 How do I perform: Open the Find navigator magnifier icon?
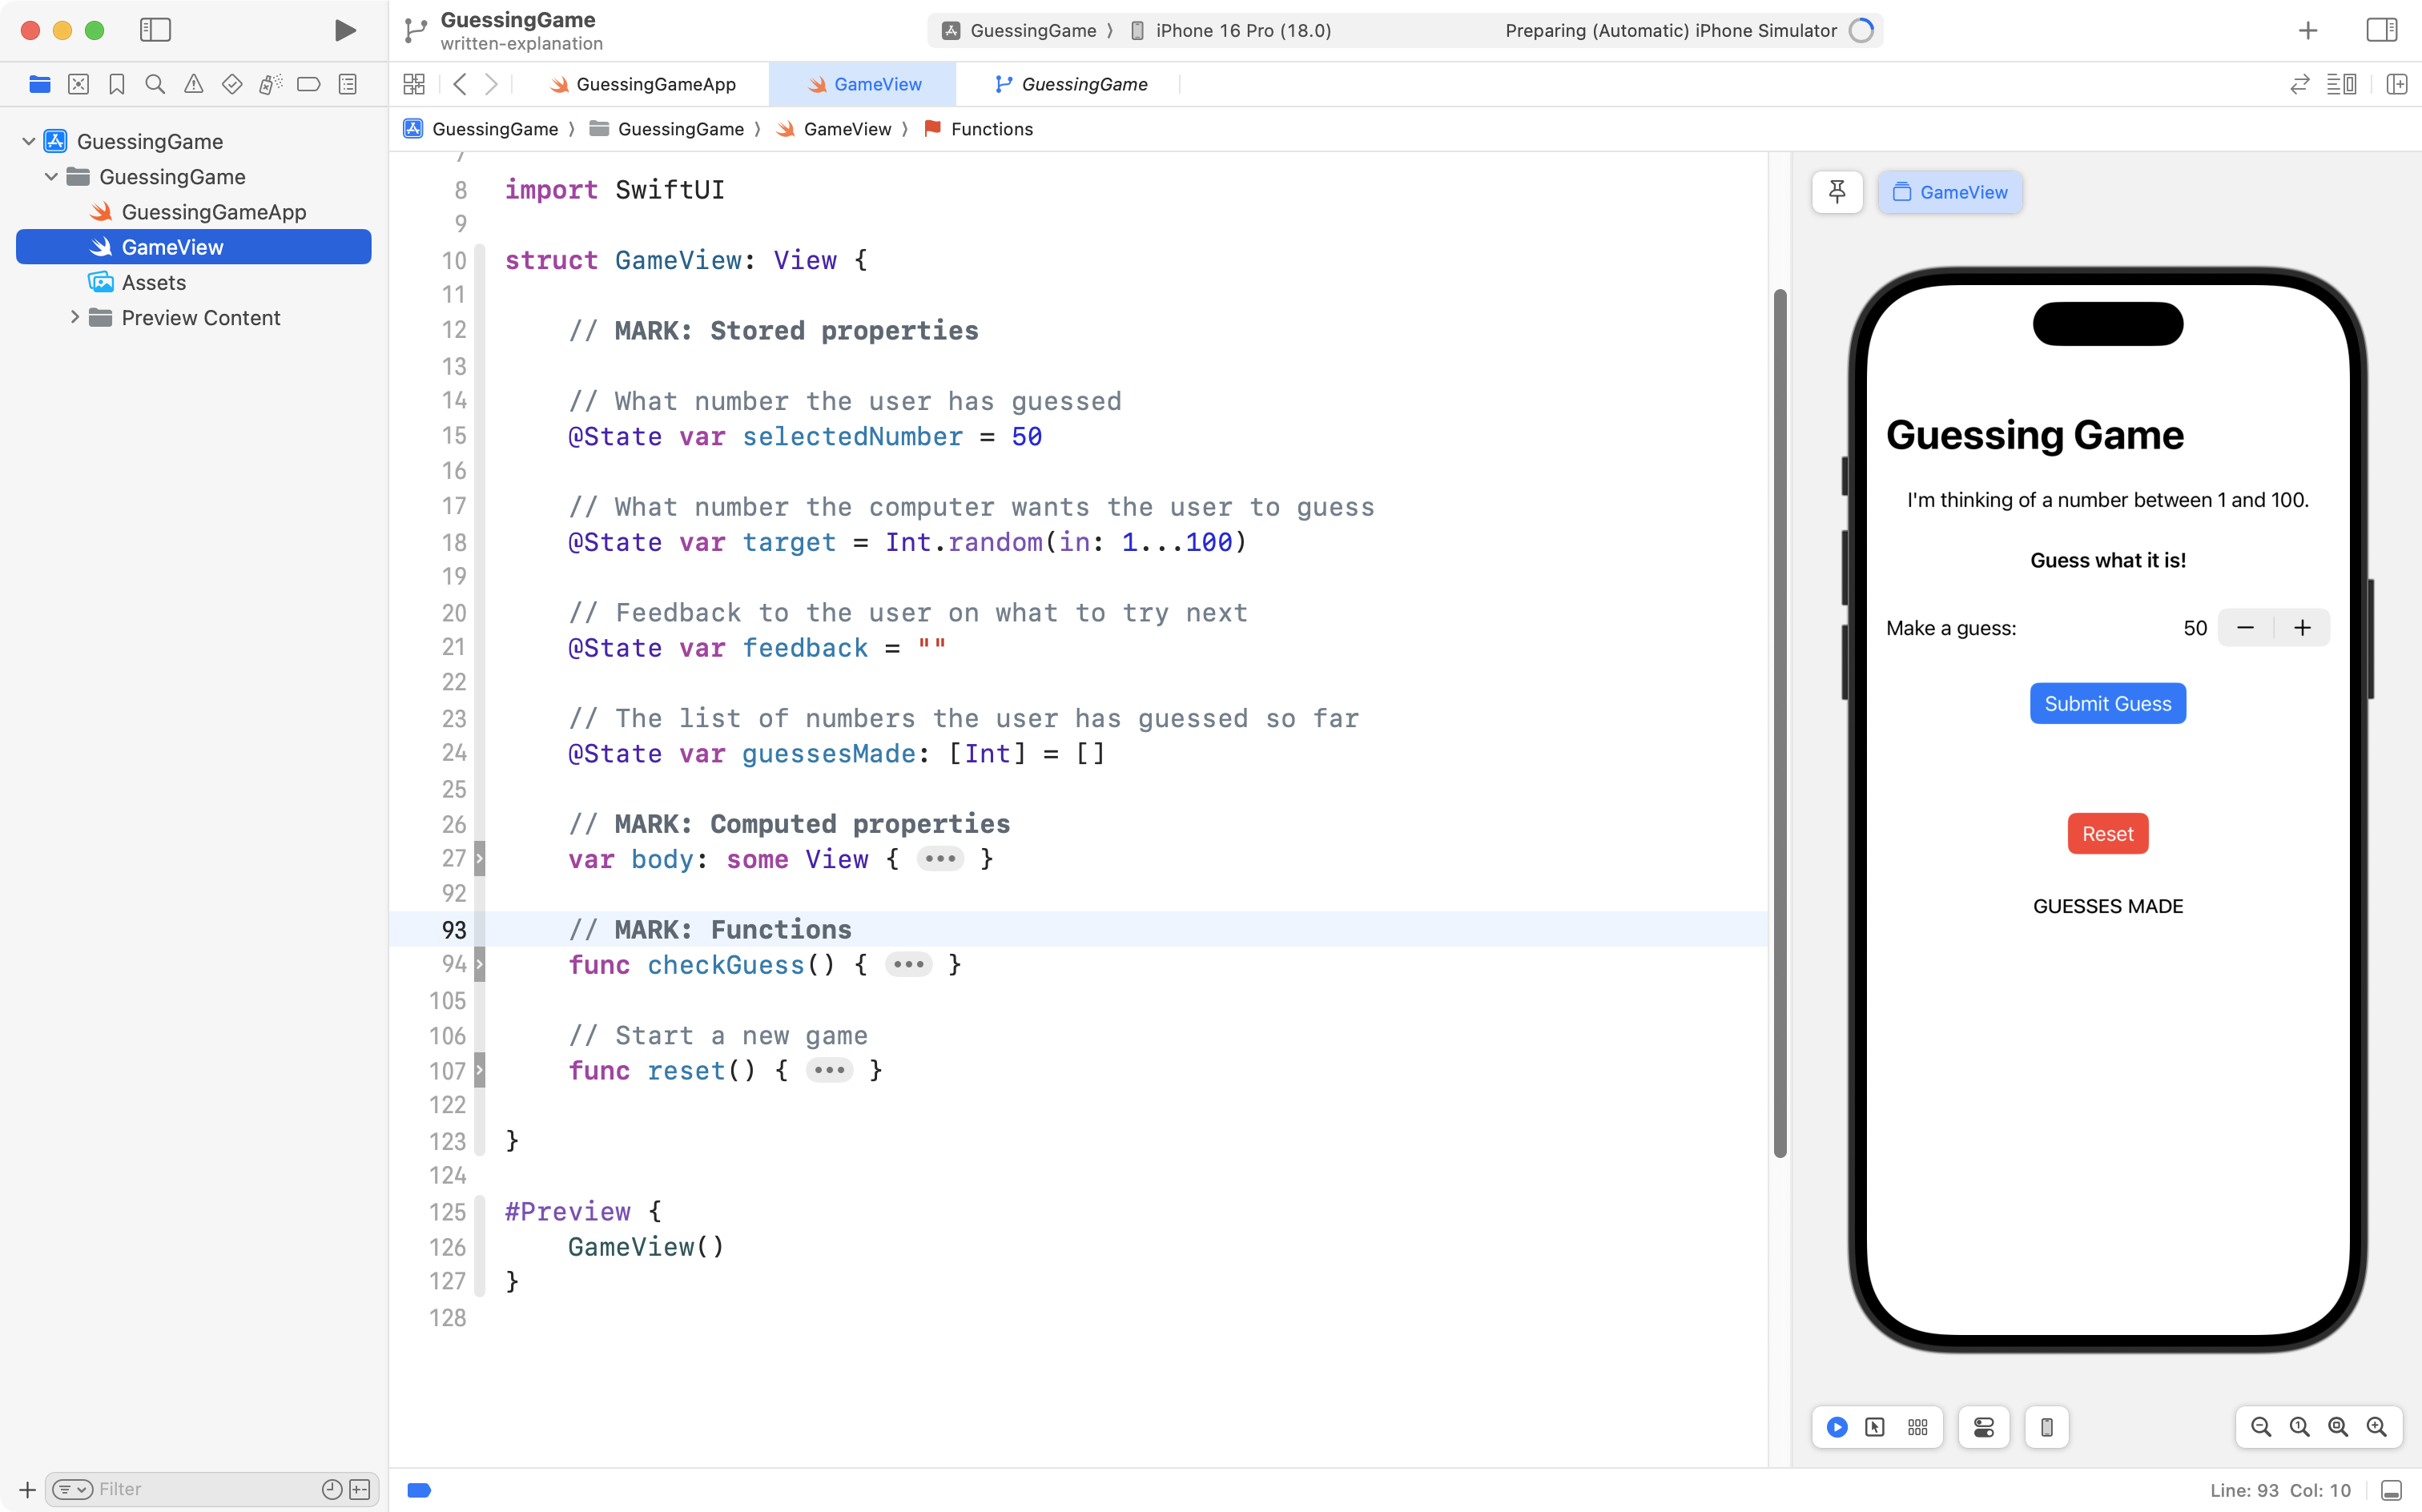tap(155, 84)
